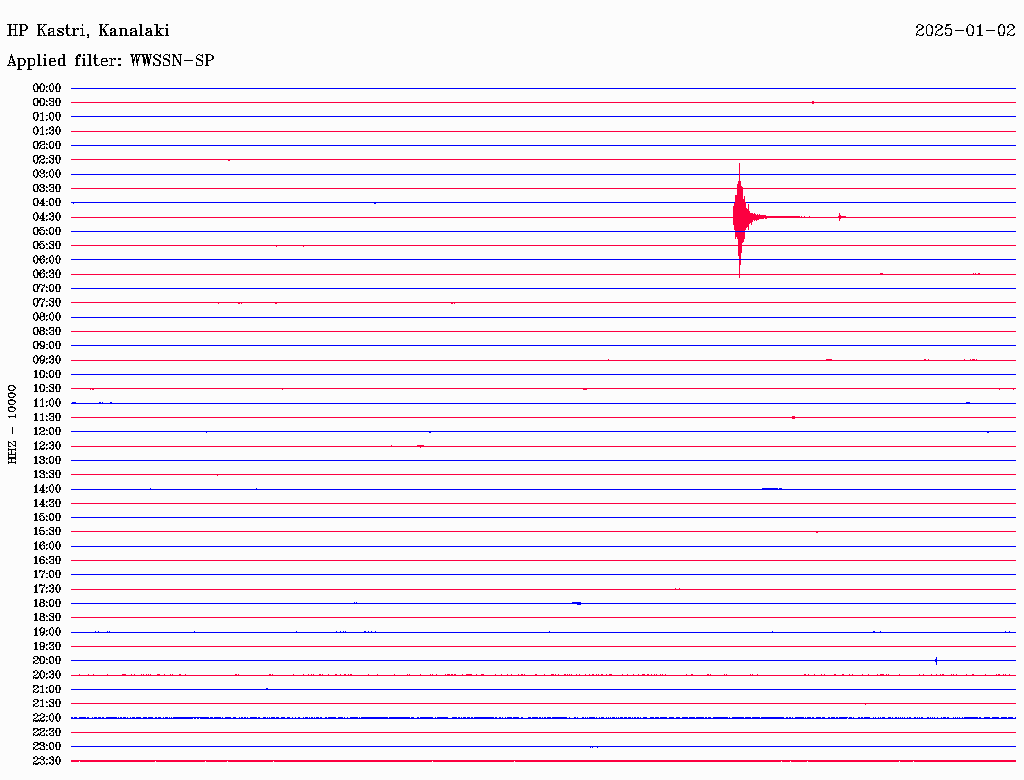Select the 15:30 time label
The width and height of the screenshot is (1024, 780).
tap(47, 532)
